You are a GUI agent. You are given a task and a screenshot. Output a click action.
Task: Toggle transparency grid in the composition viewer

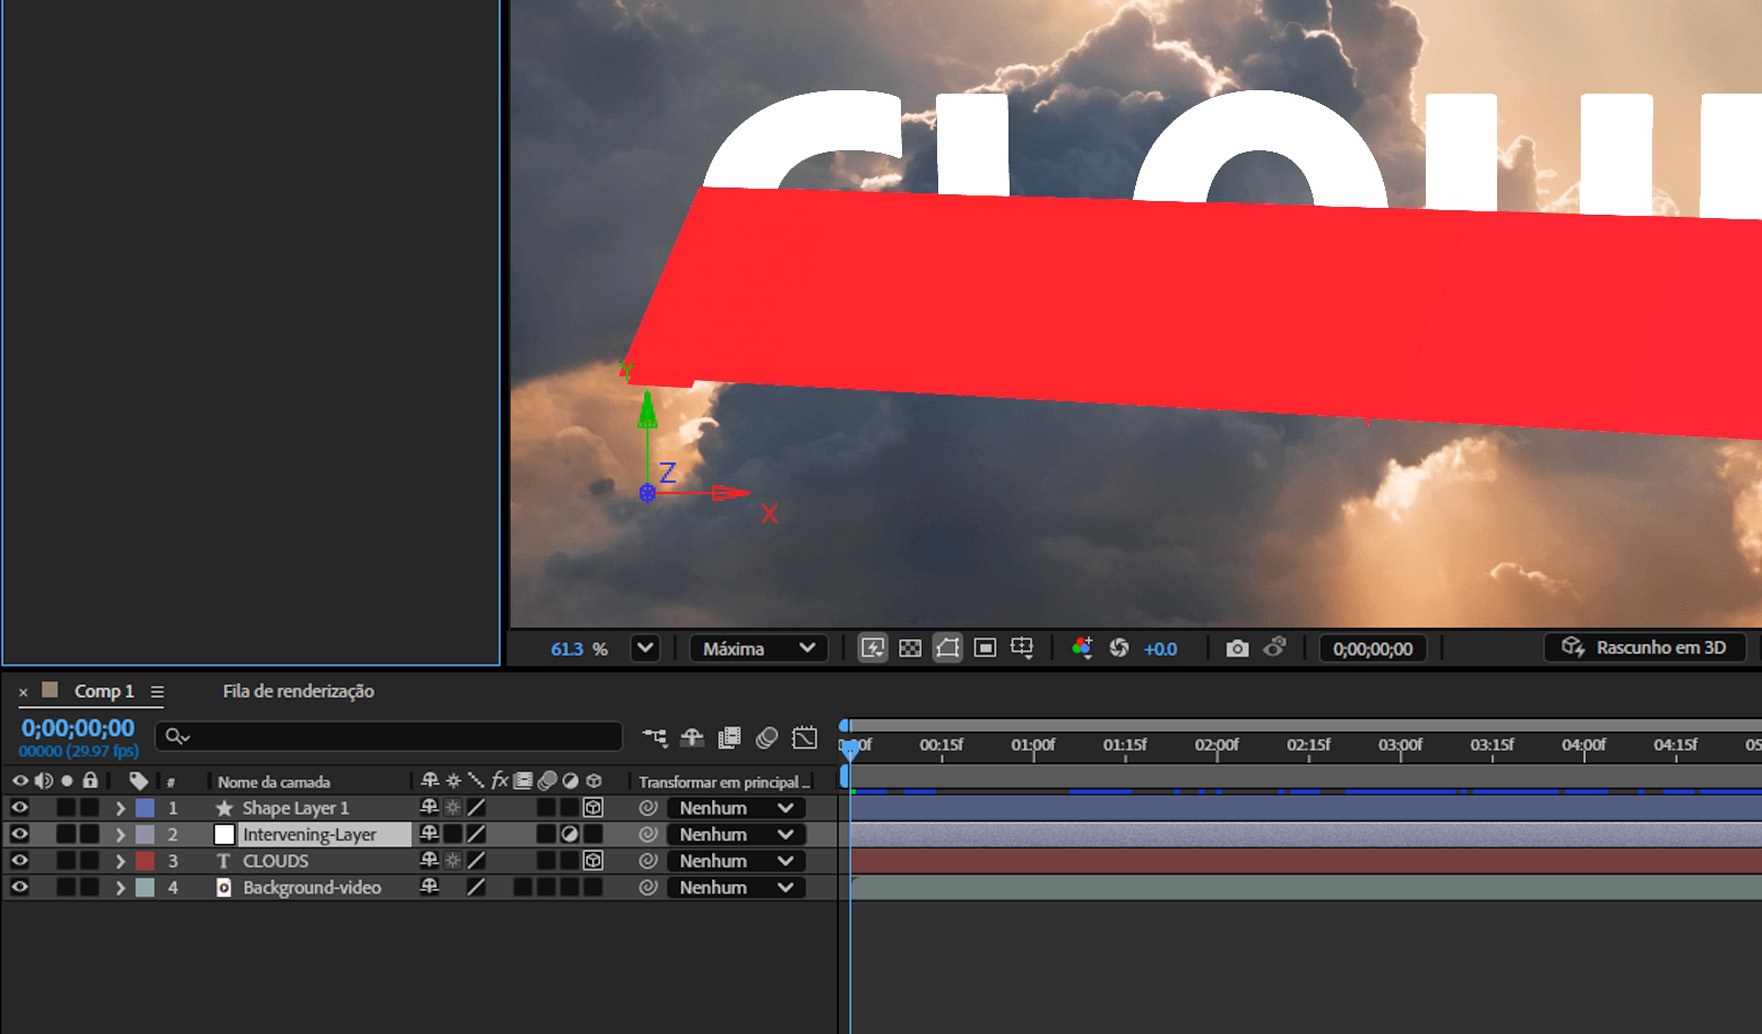click(x=910, y=648)
